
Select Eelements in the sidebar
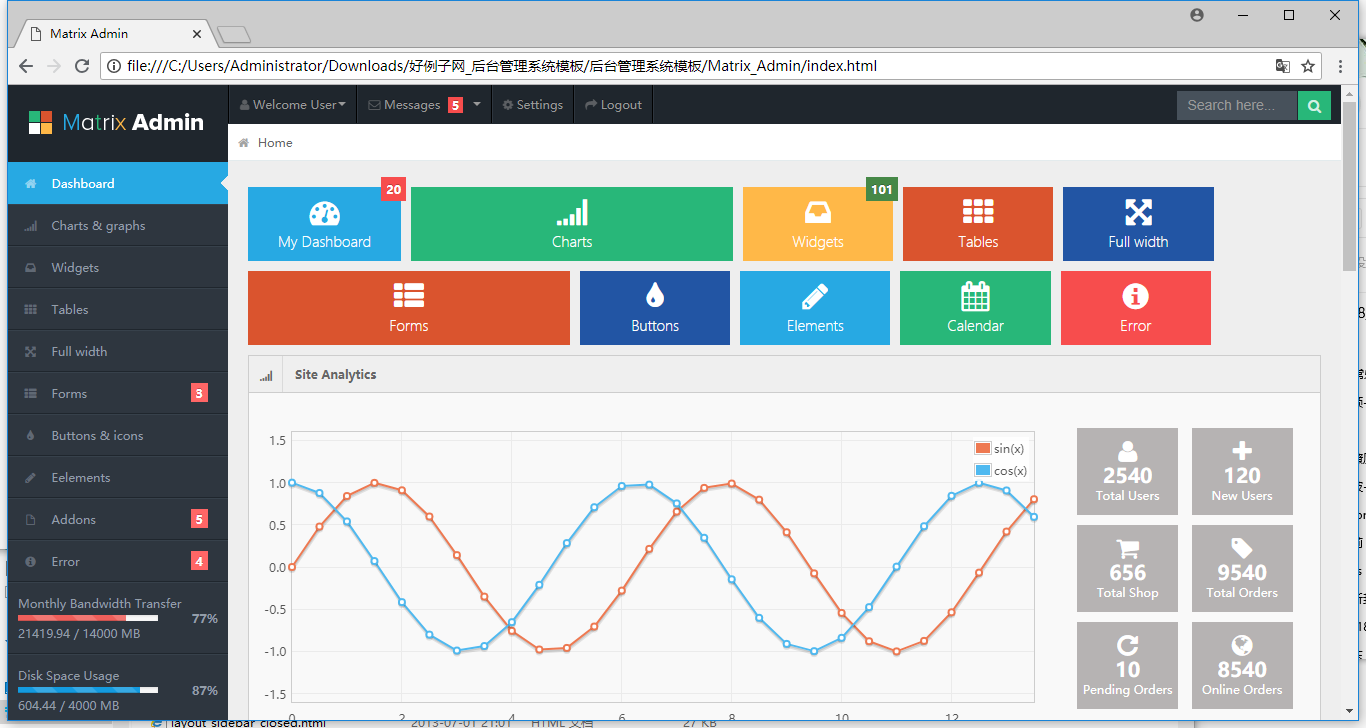pos(118,478)
